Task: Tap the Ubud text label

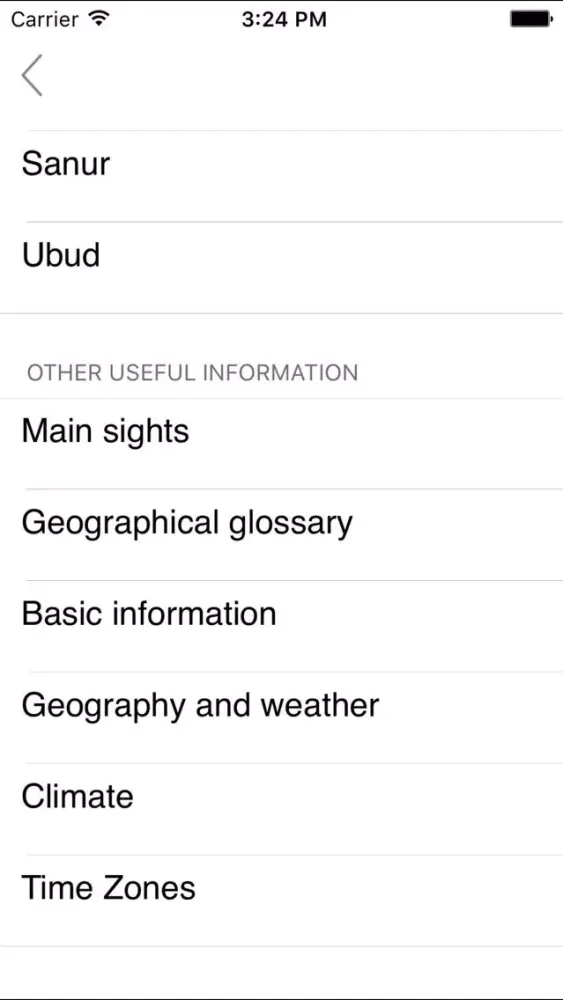Action: (x=61, y=255)
